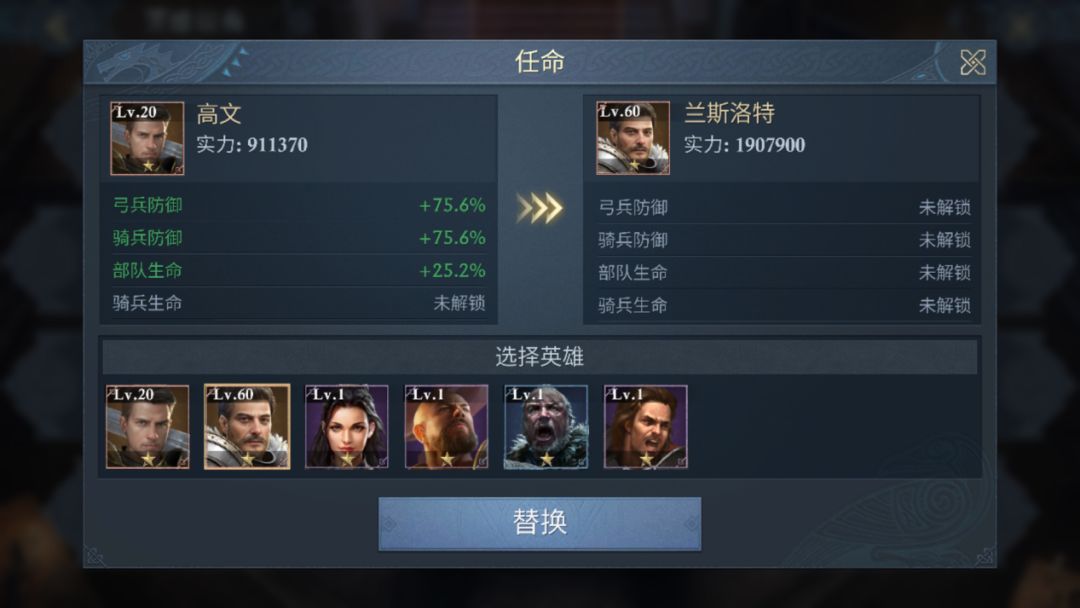1080x608 pixels.
Task: Click the 选择英雄 section header
Action: (539, 357)
